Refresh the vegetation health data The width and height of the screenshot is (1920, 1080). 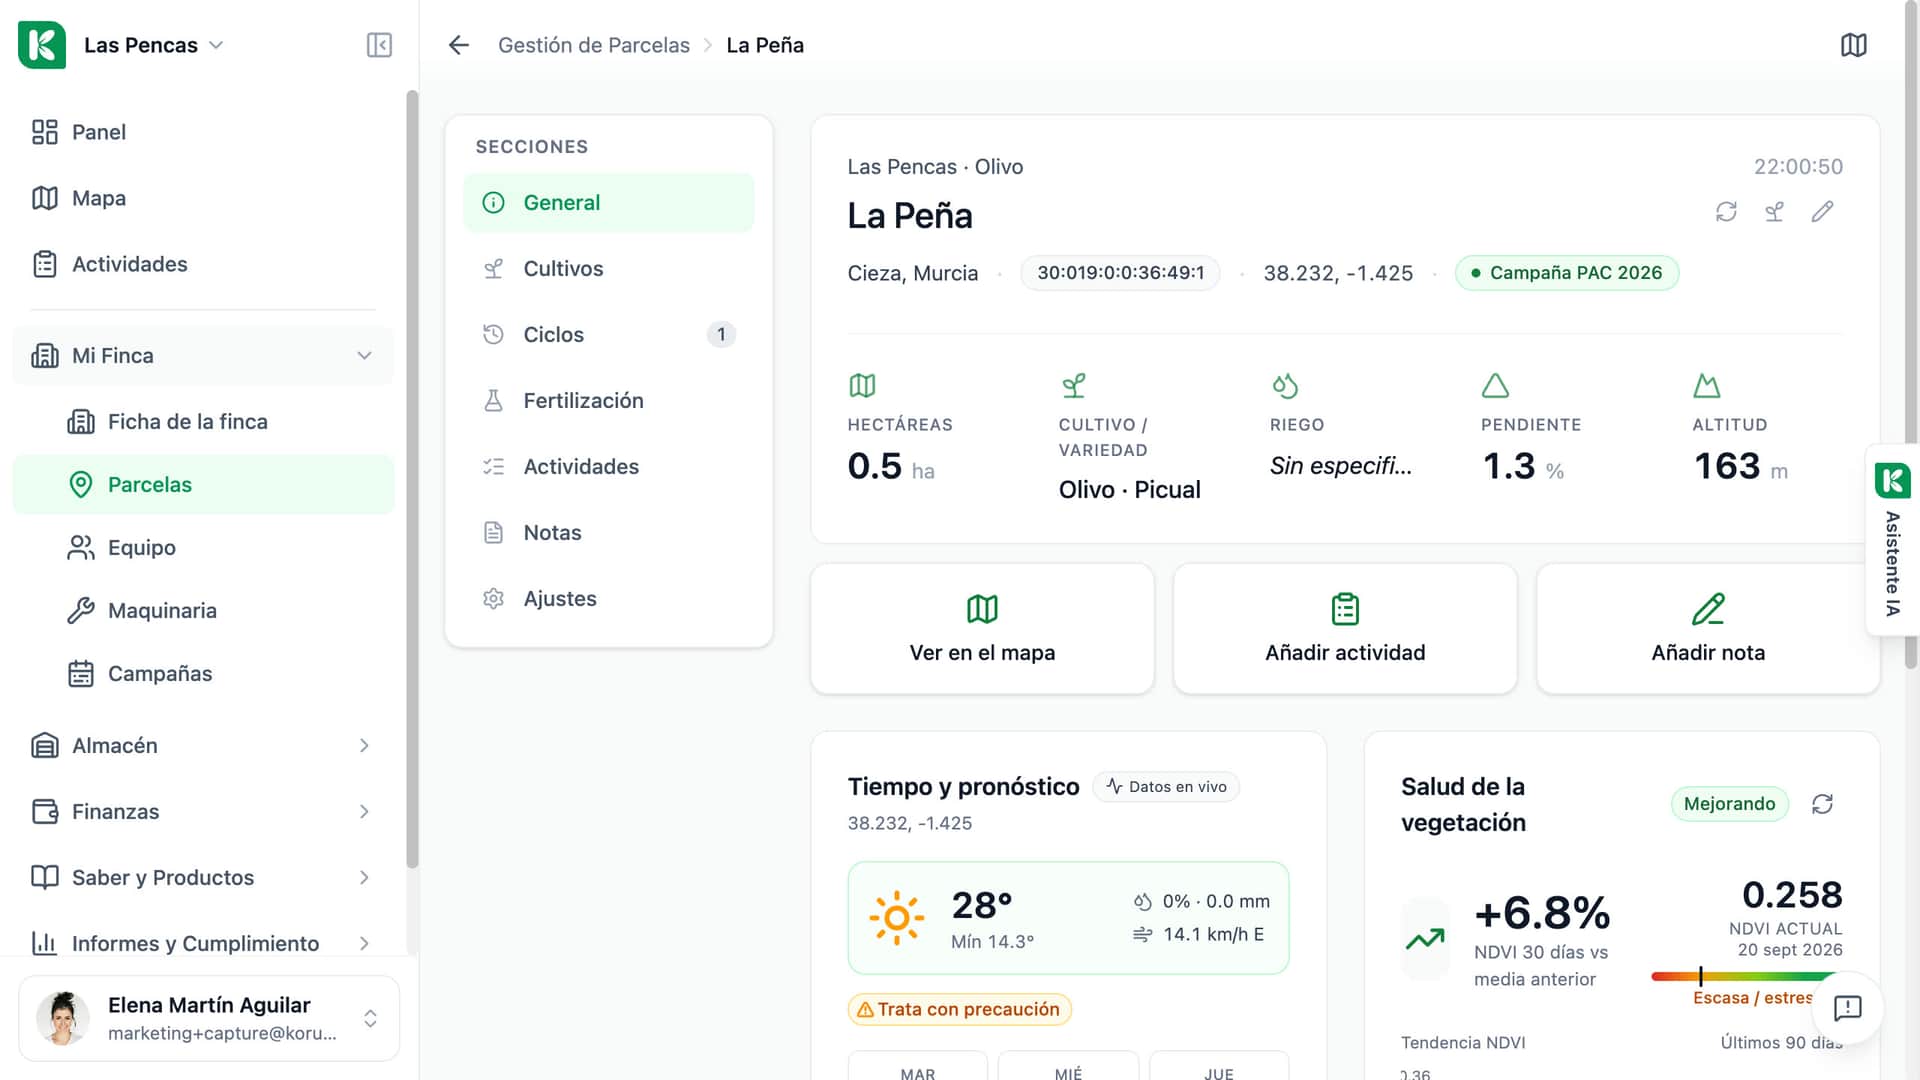(1822, 804)
